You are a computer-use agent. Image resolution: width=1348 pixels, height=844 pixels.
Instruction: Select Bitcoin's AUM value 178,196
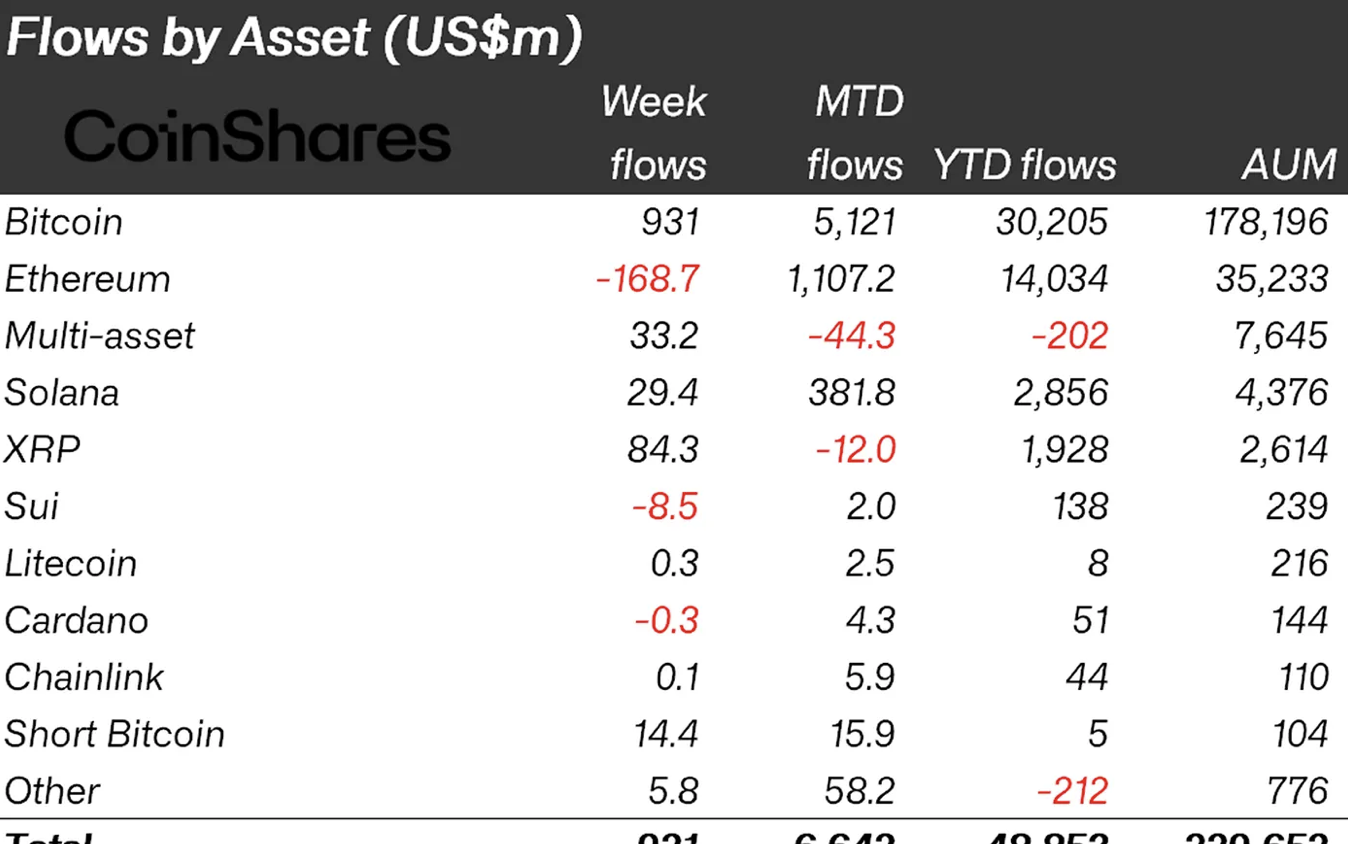[x=1264, y=222]
